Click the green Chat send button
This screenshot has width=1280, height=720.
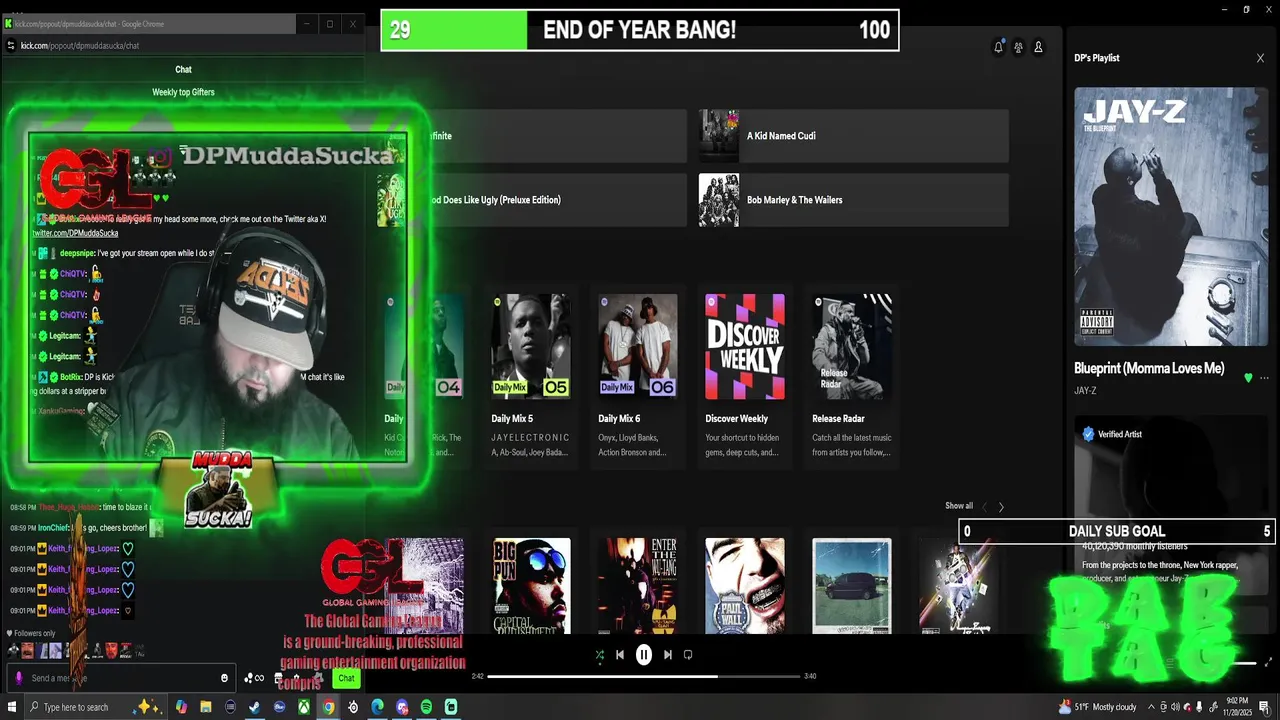[x=346, y=678]
